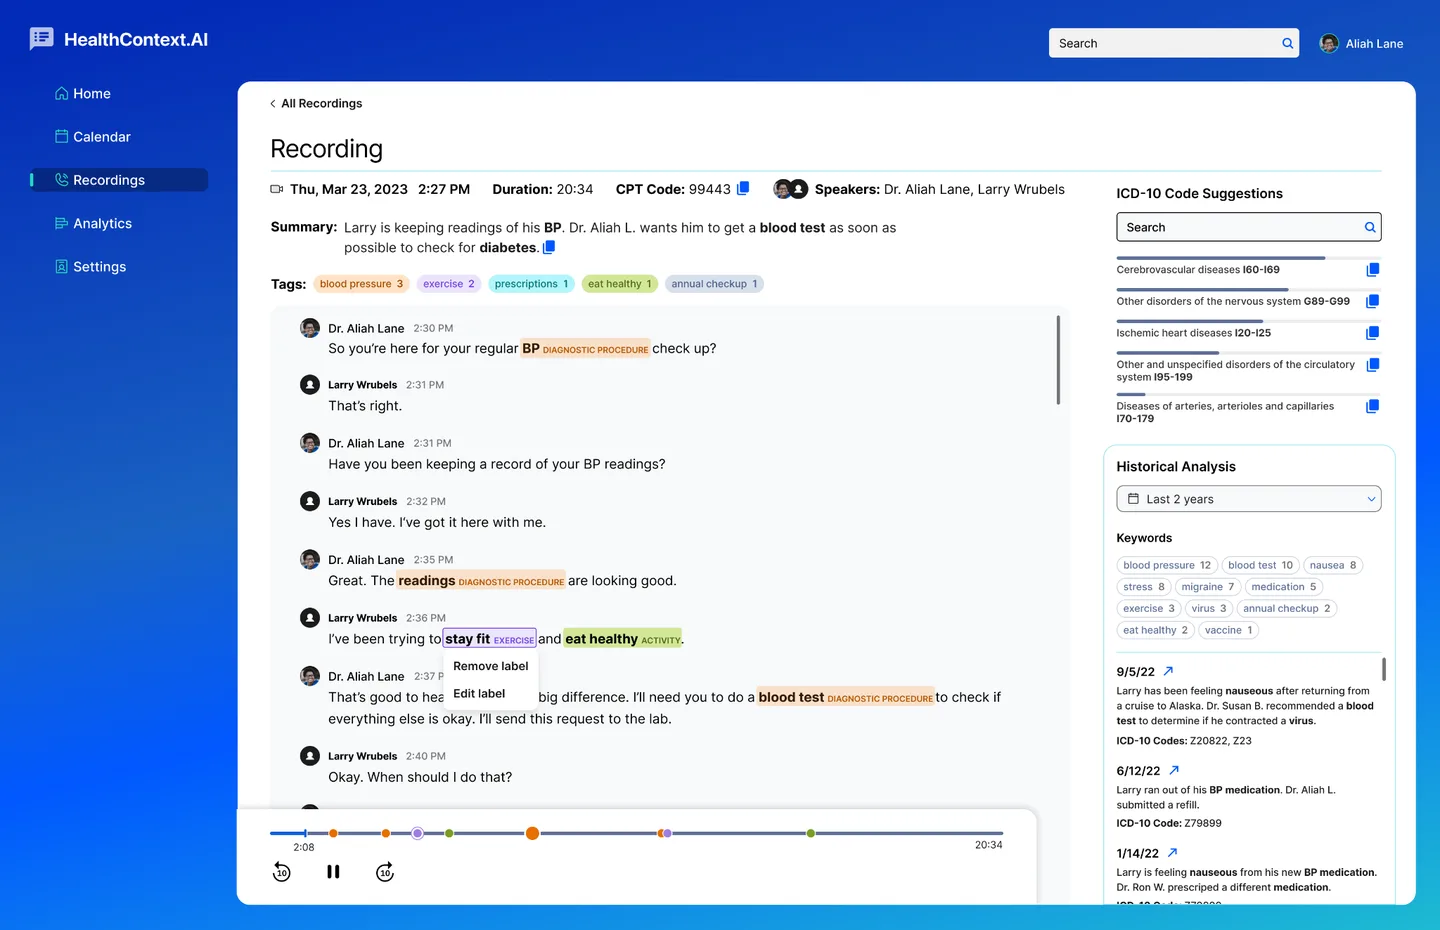This screenshot has width=1440, height=930.
Task: Copy the recording summary text
Action: [548, 247]
